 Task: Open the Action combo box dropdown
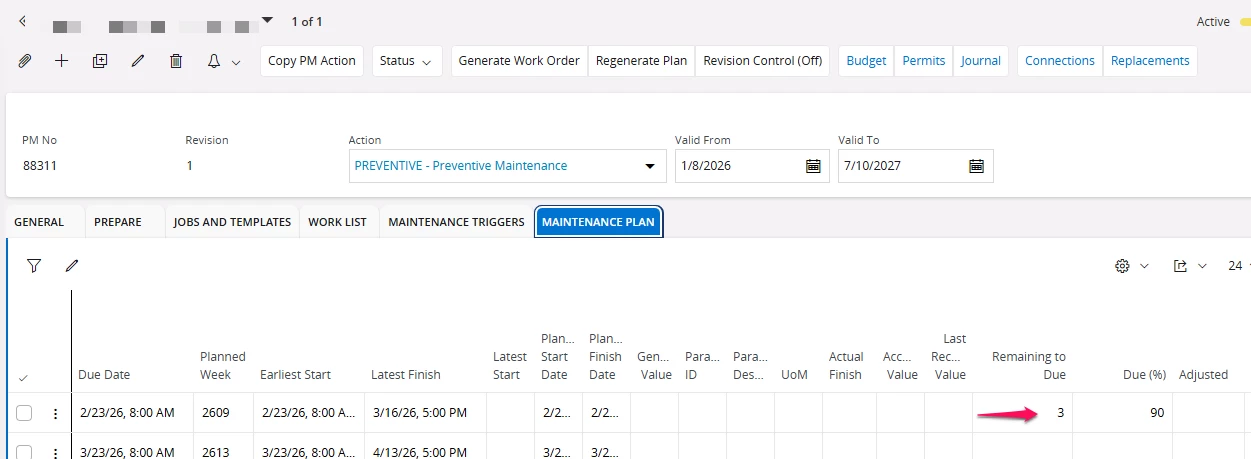650,166
